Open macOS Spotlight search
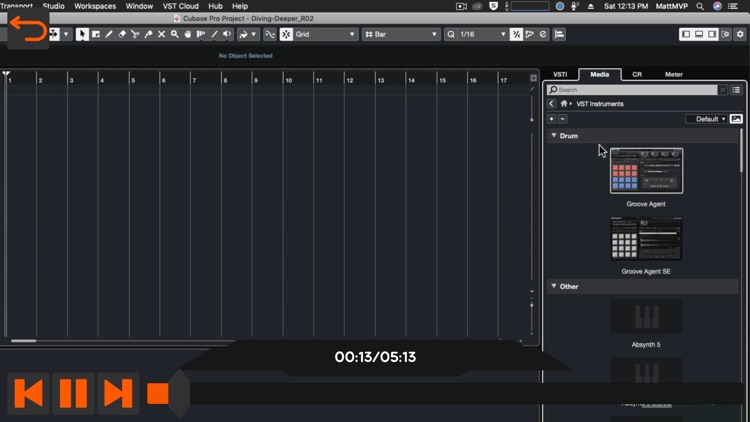This screenshot has width=750, height=422. [700, 6]
